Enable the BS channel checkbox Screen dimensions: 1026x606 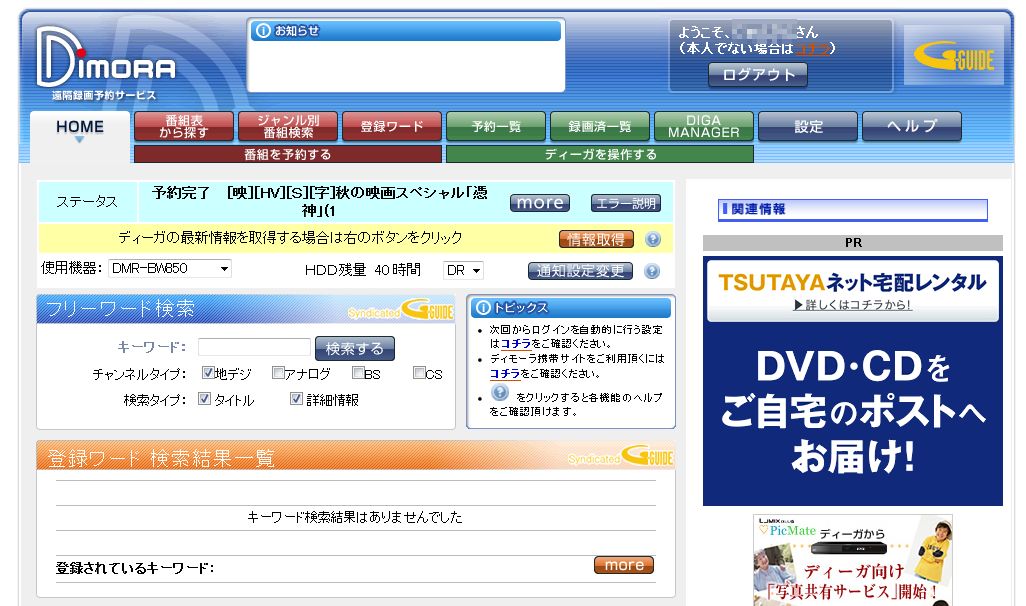click(358, 373)
